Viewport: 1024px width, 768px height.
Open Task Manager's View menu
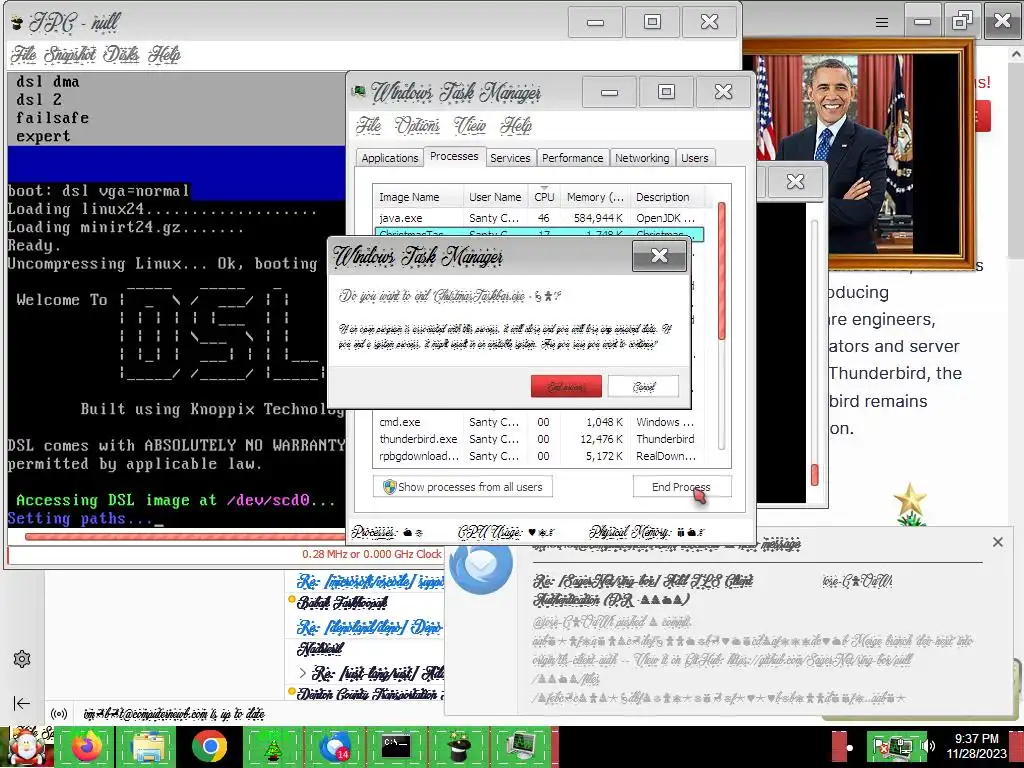[470, 125]
